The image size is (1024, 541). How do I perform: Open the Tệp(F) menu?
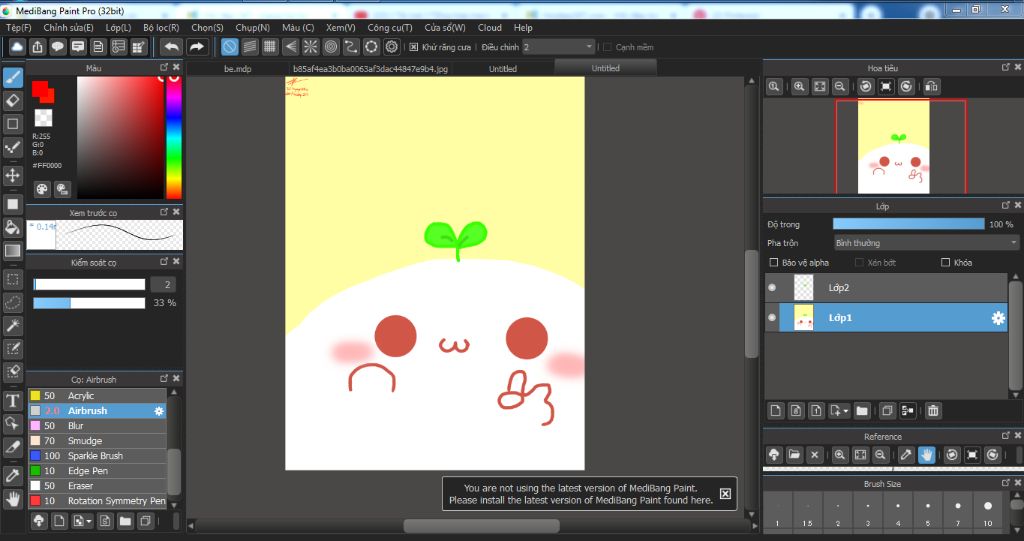coord(18,27)
